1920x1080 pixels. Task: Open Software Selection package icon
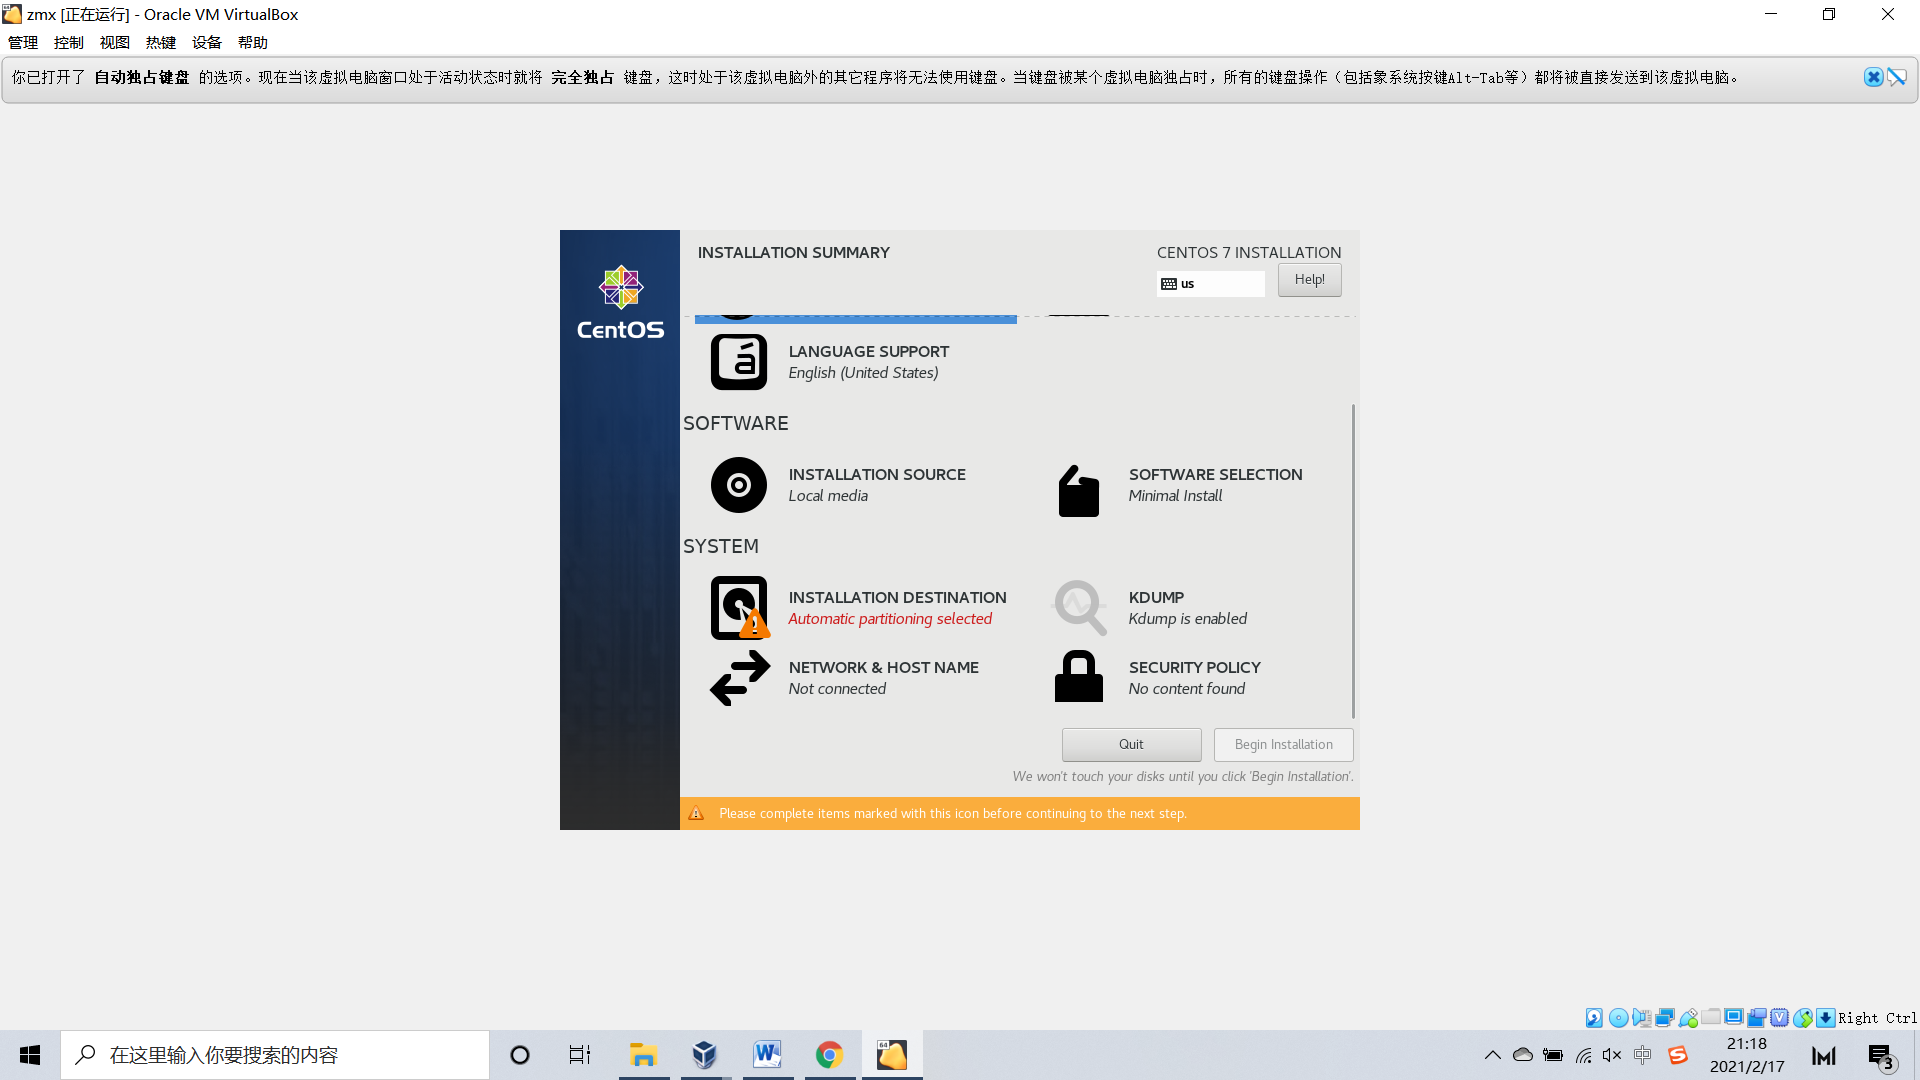coord(1078,491)
